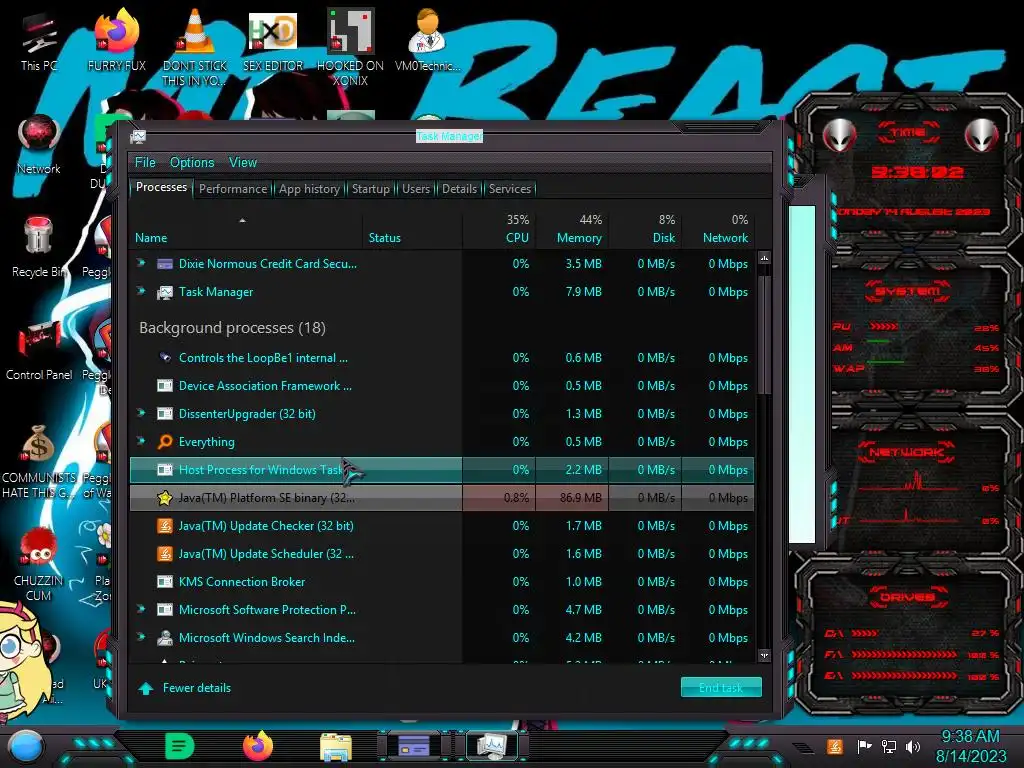Select the KMS Connection Broker process

[x=442, y=582]
